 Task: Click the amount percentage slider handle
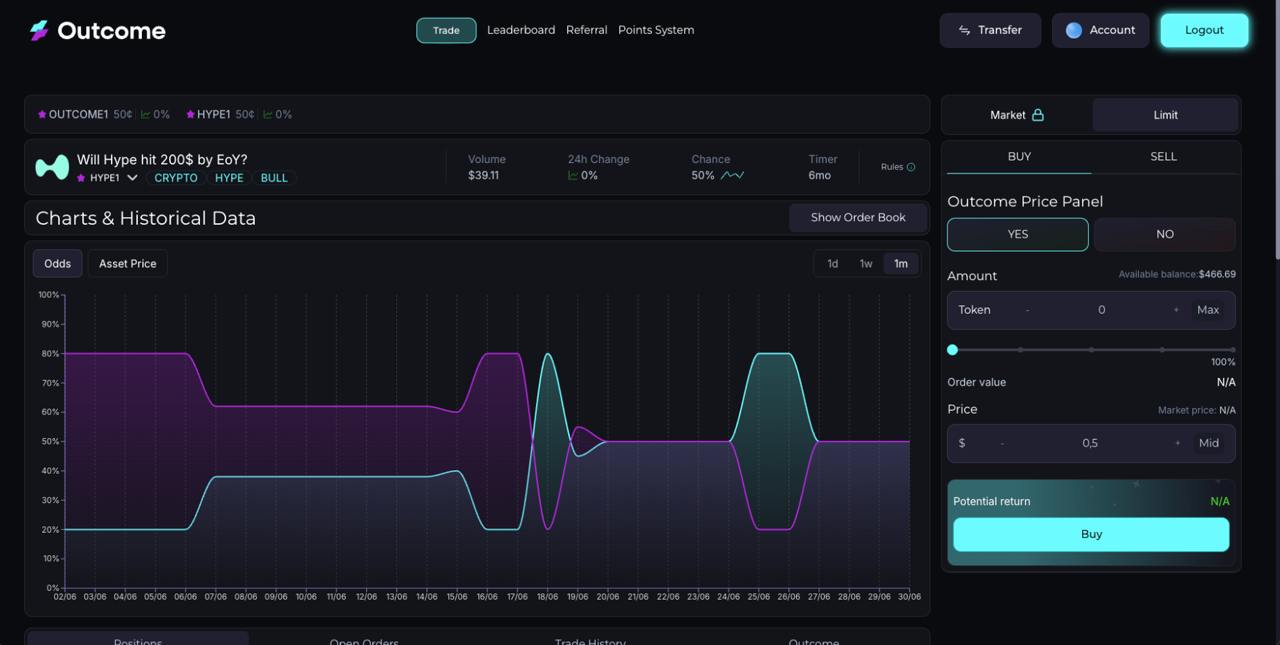click(952, 350)
